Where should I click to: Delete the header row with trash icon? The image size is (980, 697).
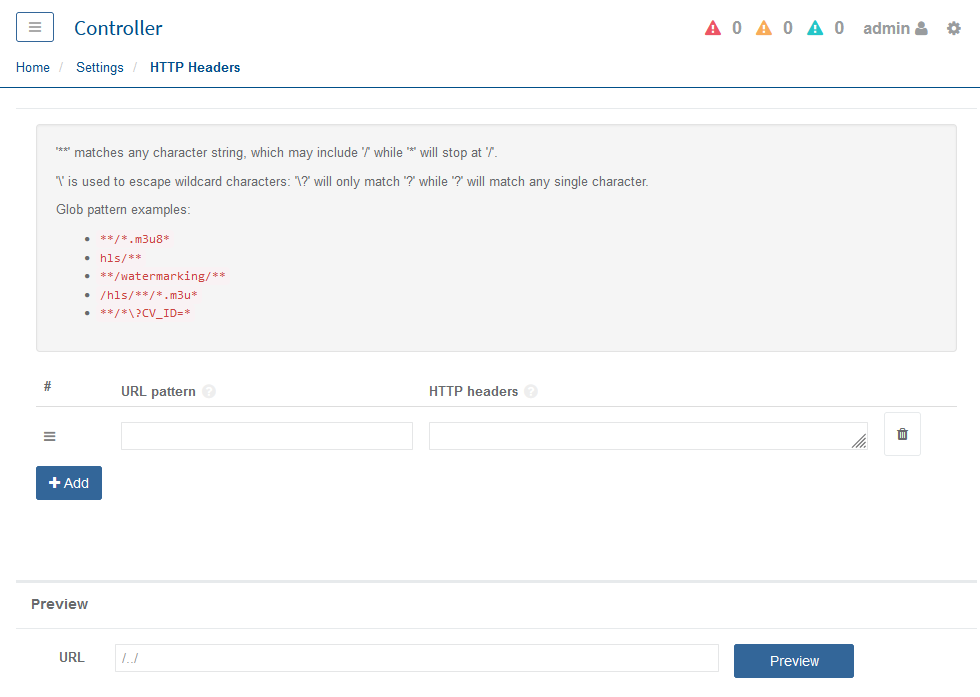(x=902, y=434)
